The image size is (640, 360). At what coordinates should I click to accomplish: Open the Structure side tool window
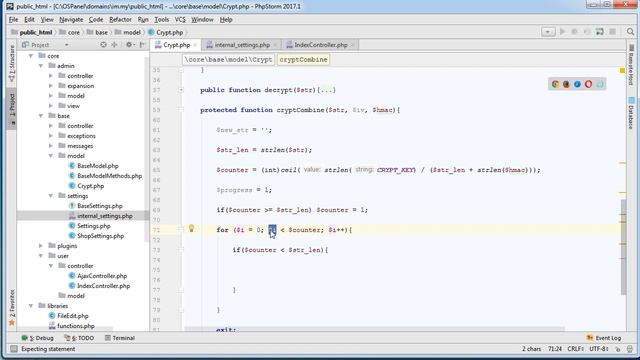click(12, 64)
